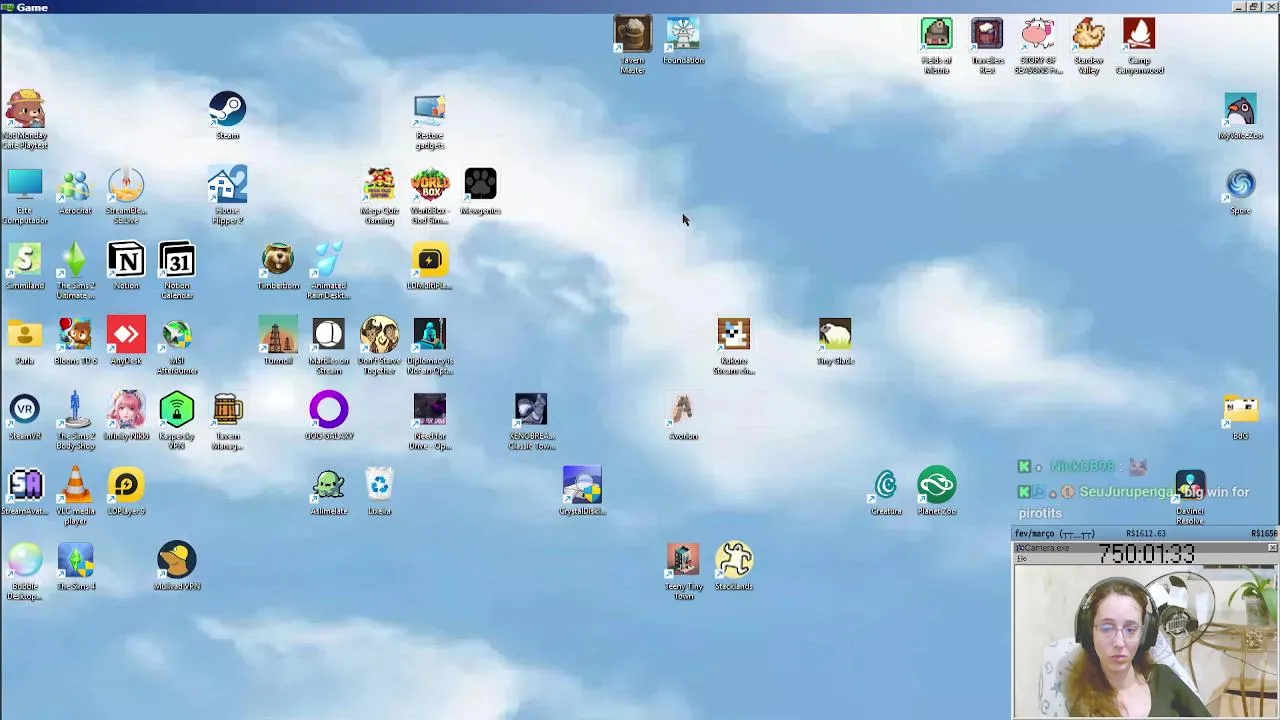Launch Infinity Nikki icon

126,410
